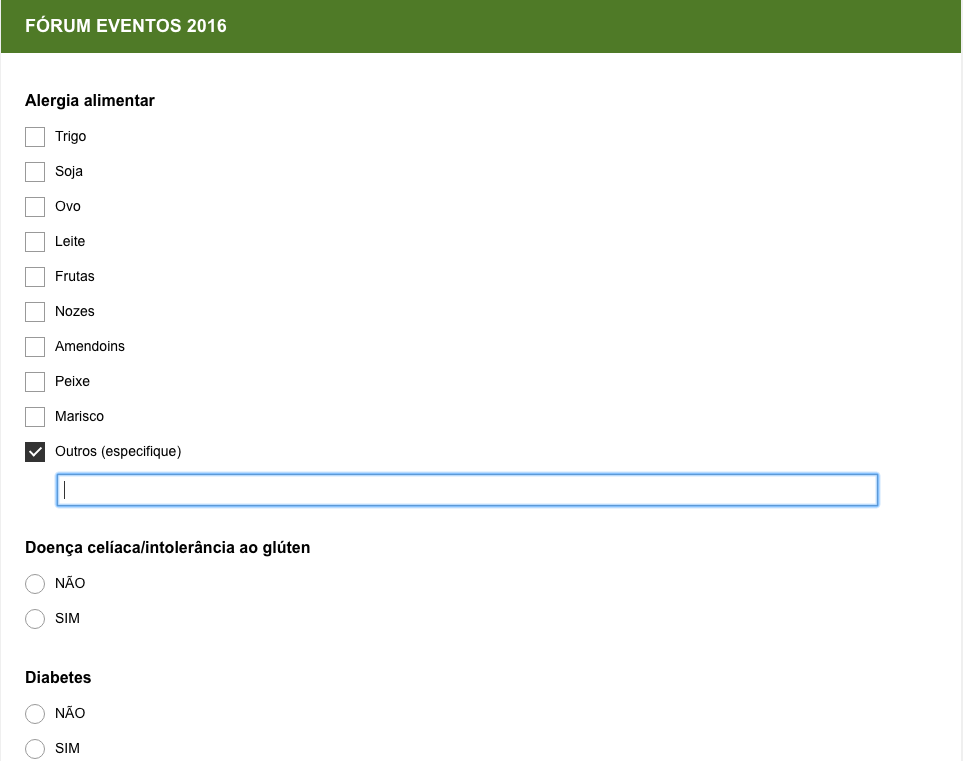Click the FÓRUM EVENTOS 2016 header title
Image resolution: width=963 pixels, height=761 pixels.
(x=126, y=26)
